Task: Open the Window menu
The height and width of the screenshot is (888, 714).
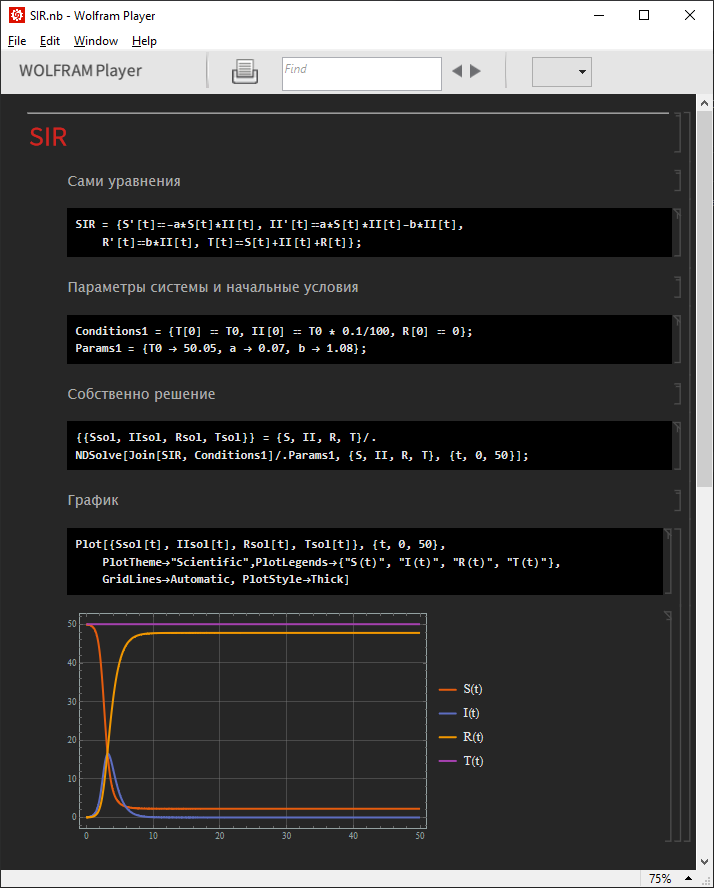Action: [x=96, y=41]
